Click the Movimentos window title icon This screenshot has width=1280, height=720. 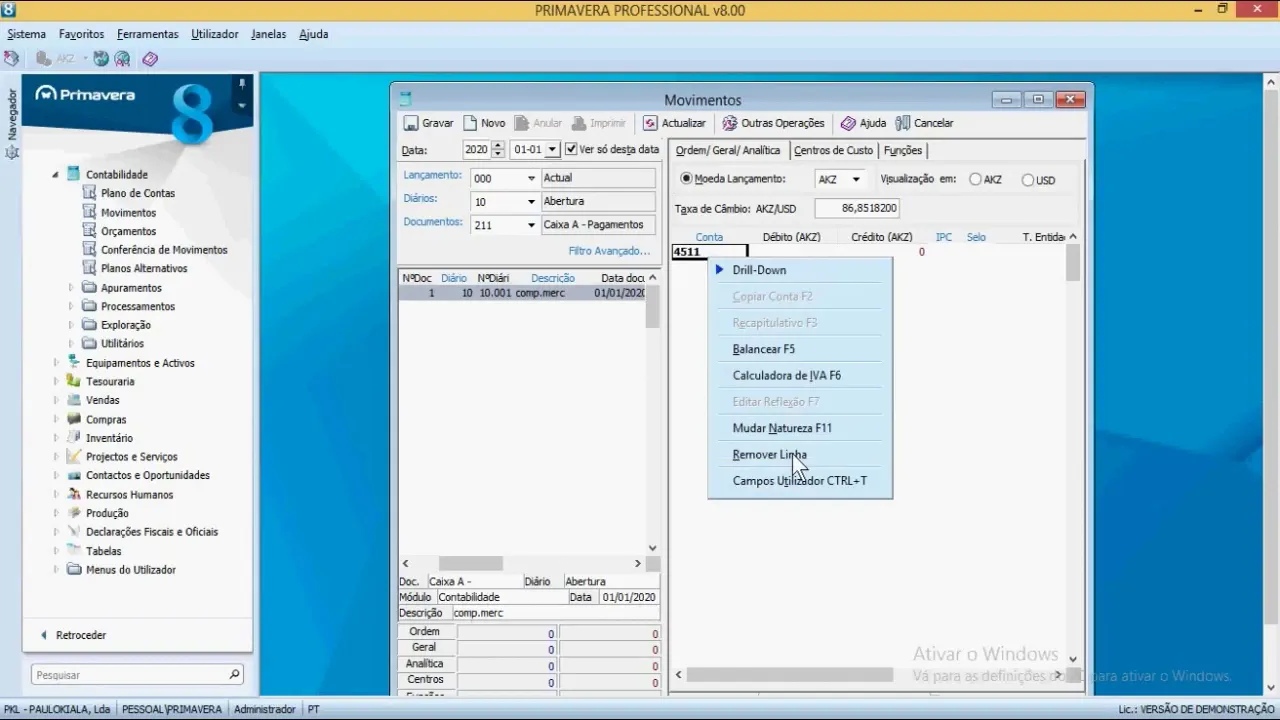405,100
